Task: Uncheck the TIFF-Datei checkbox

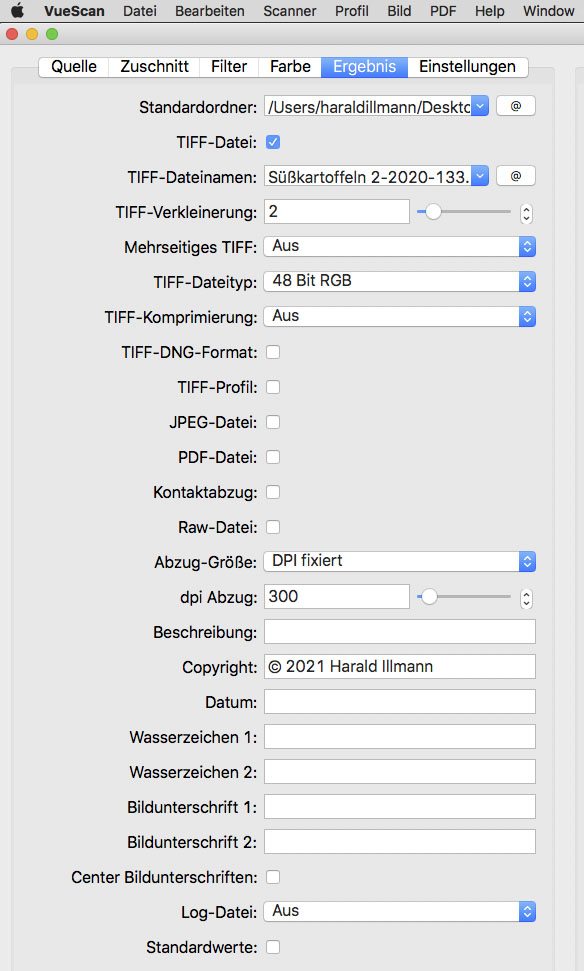Action: (x=273, y=142)
